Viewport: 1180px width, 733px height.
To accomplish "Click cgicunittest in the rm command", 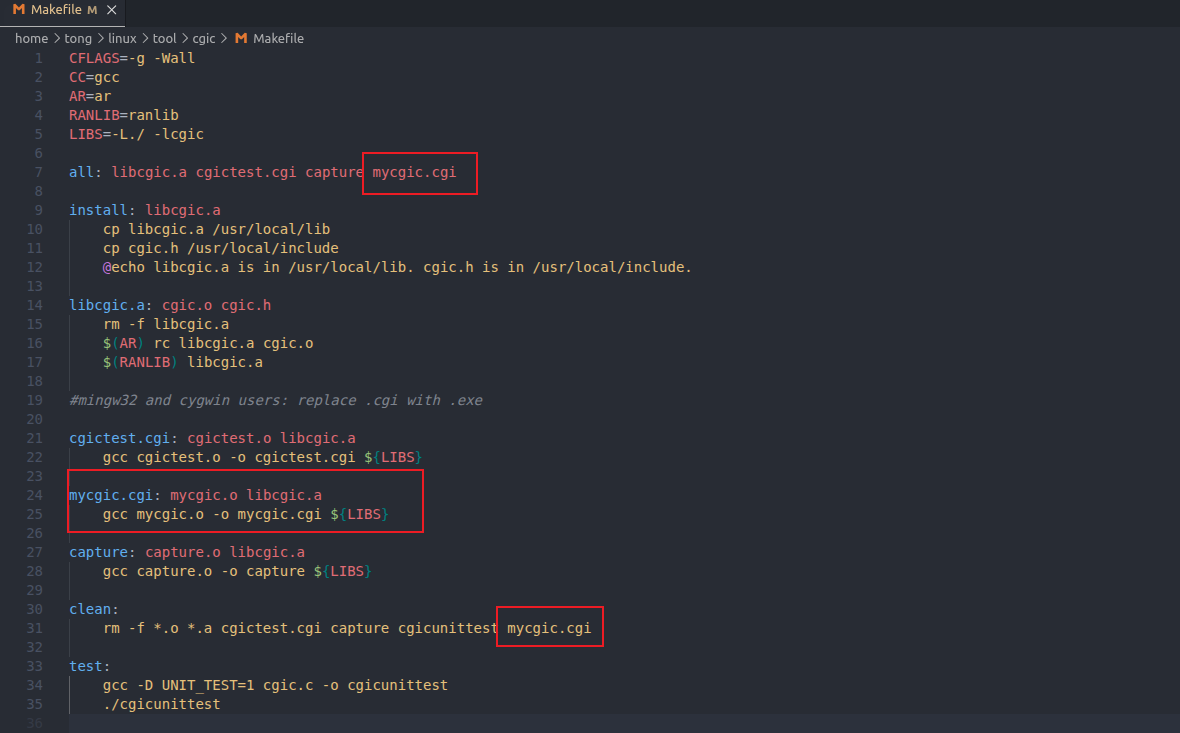I will point(448,628).
